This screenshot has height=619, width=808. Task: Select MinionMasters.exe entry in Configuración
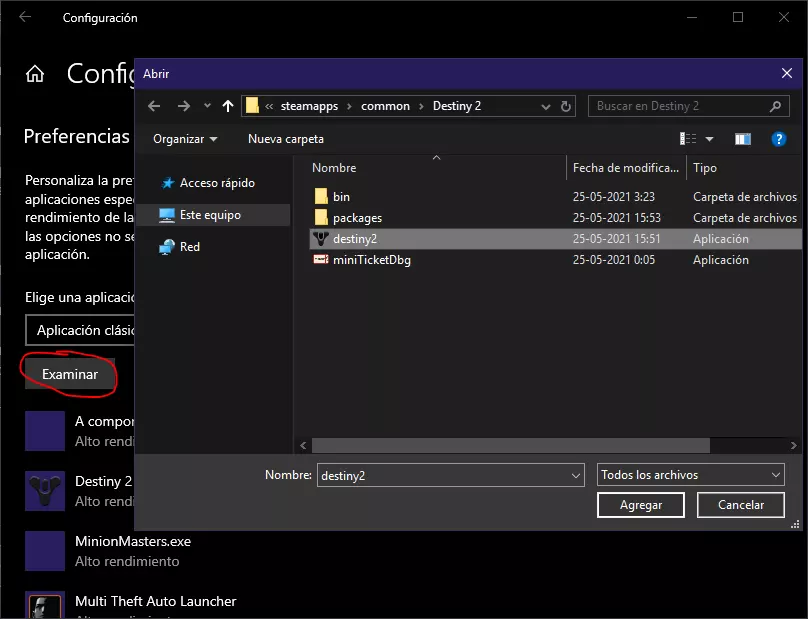click(108, 551)
